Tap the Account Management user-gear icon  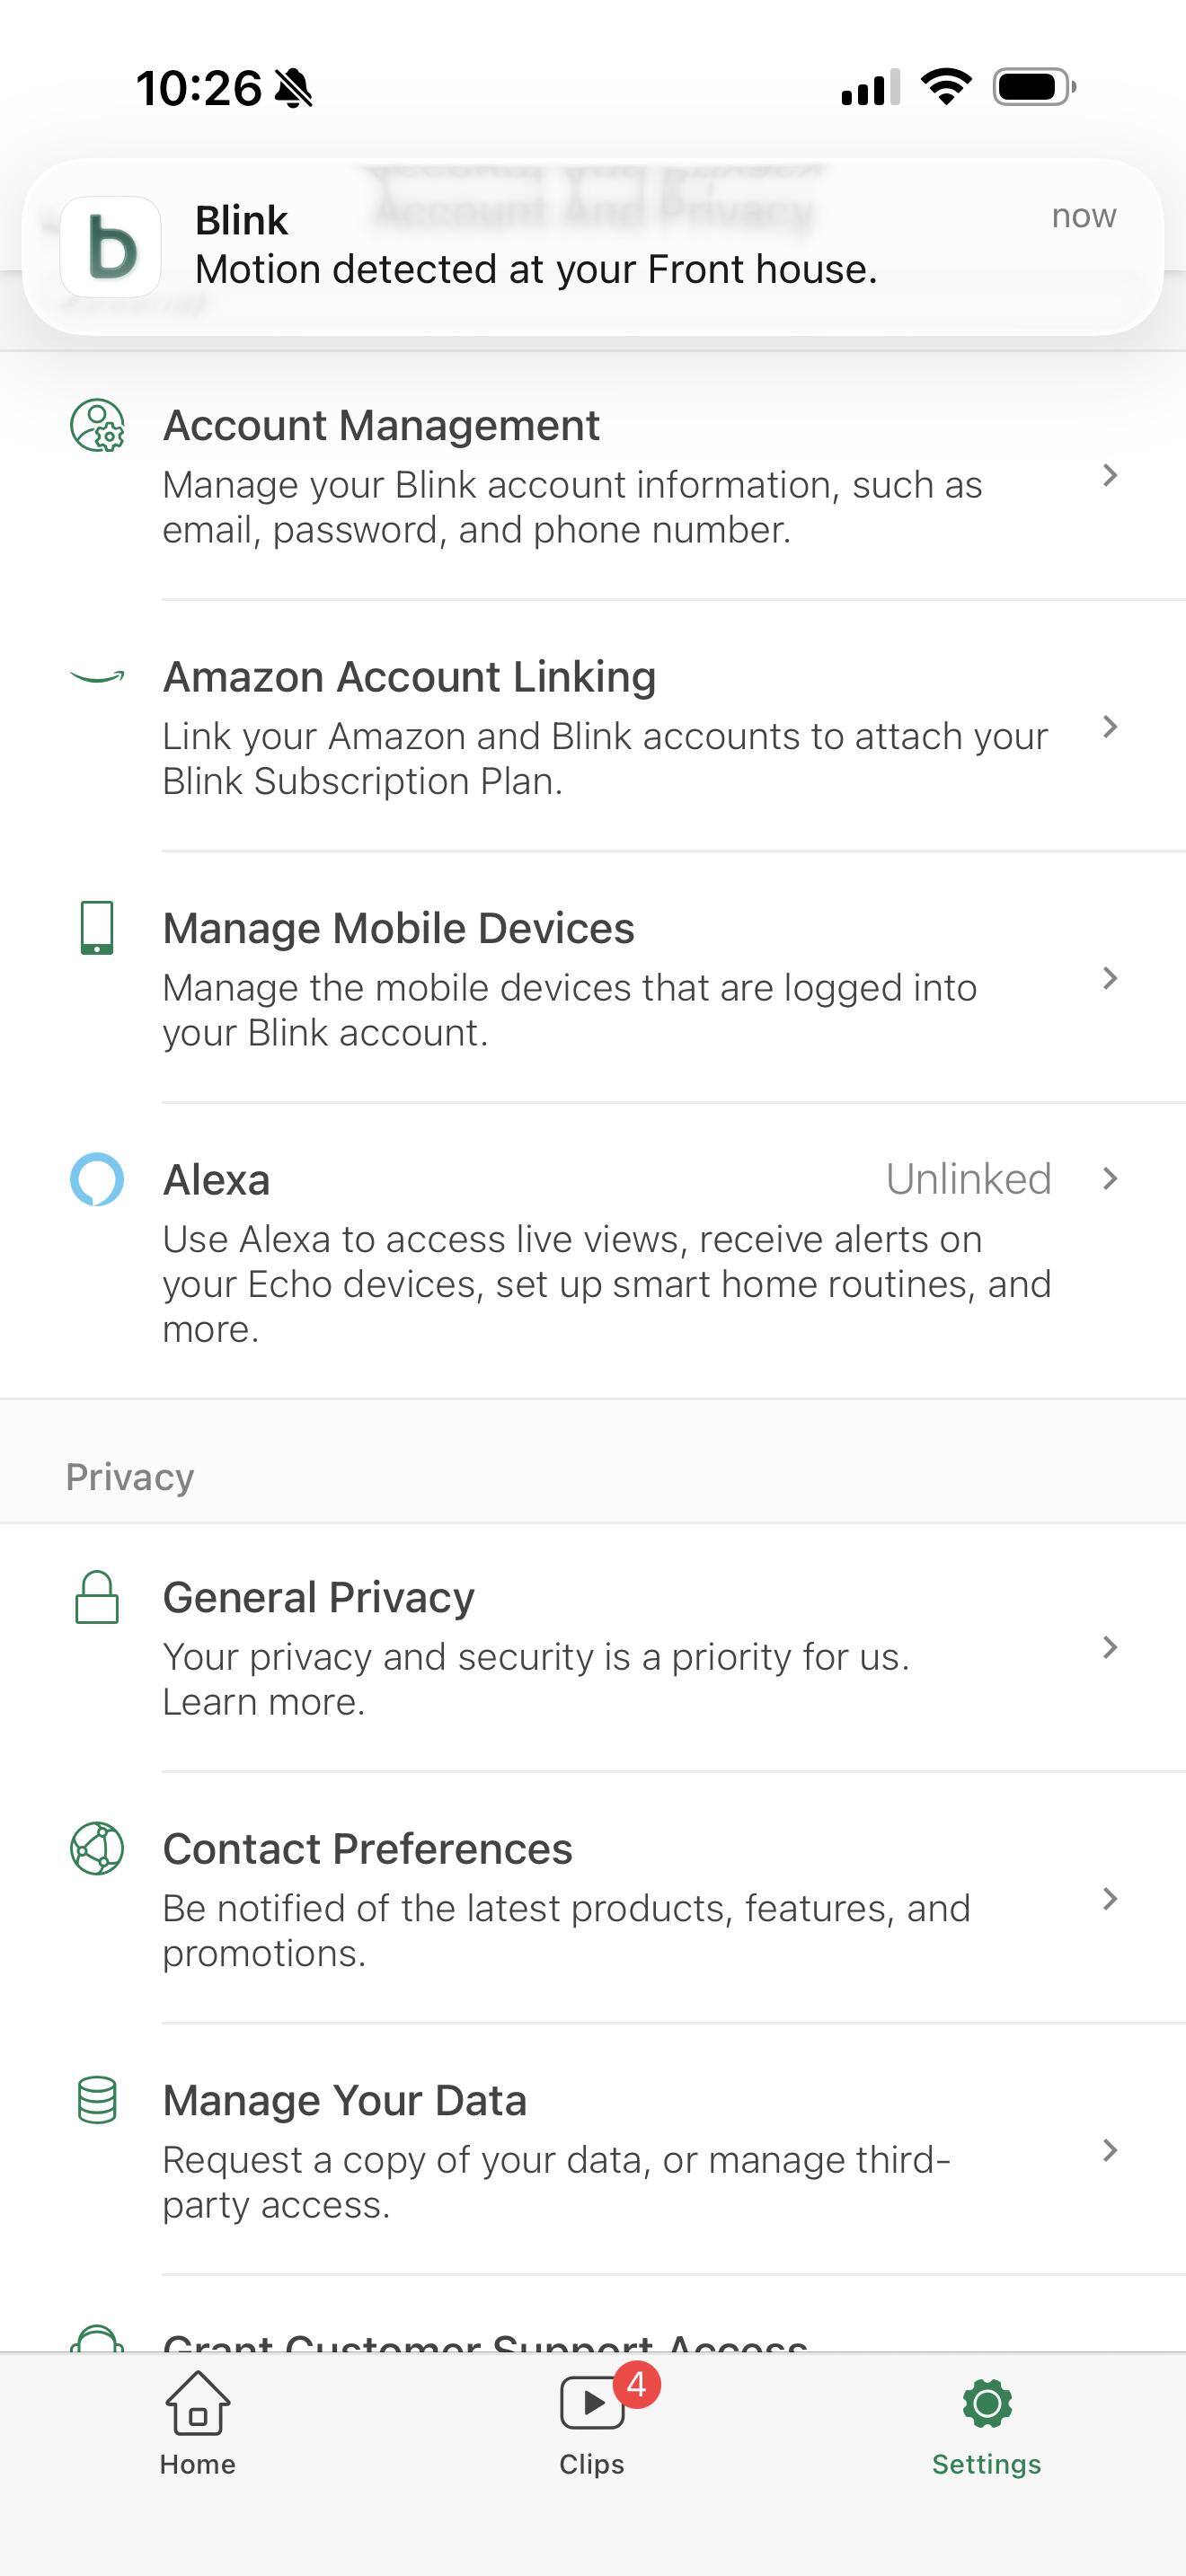point(97,426)
